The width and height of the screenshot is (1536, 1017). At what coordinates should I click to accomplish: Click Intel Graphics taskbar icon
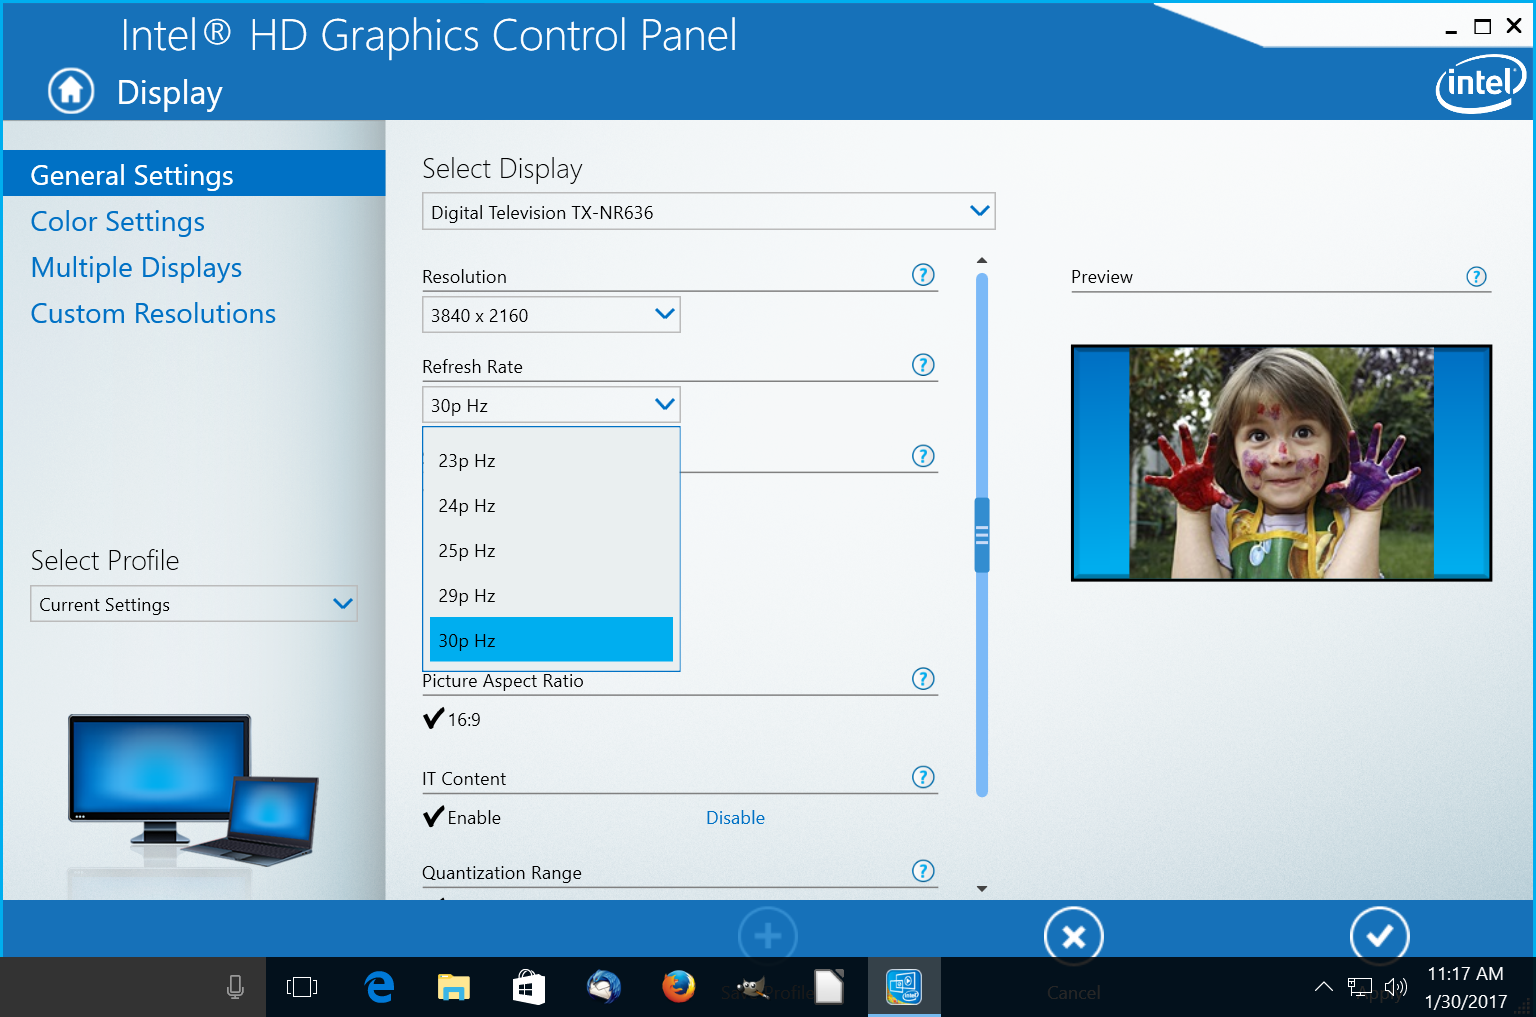click(904, 987)
